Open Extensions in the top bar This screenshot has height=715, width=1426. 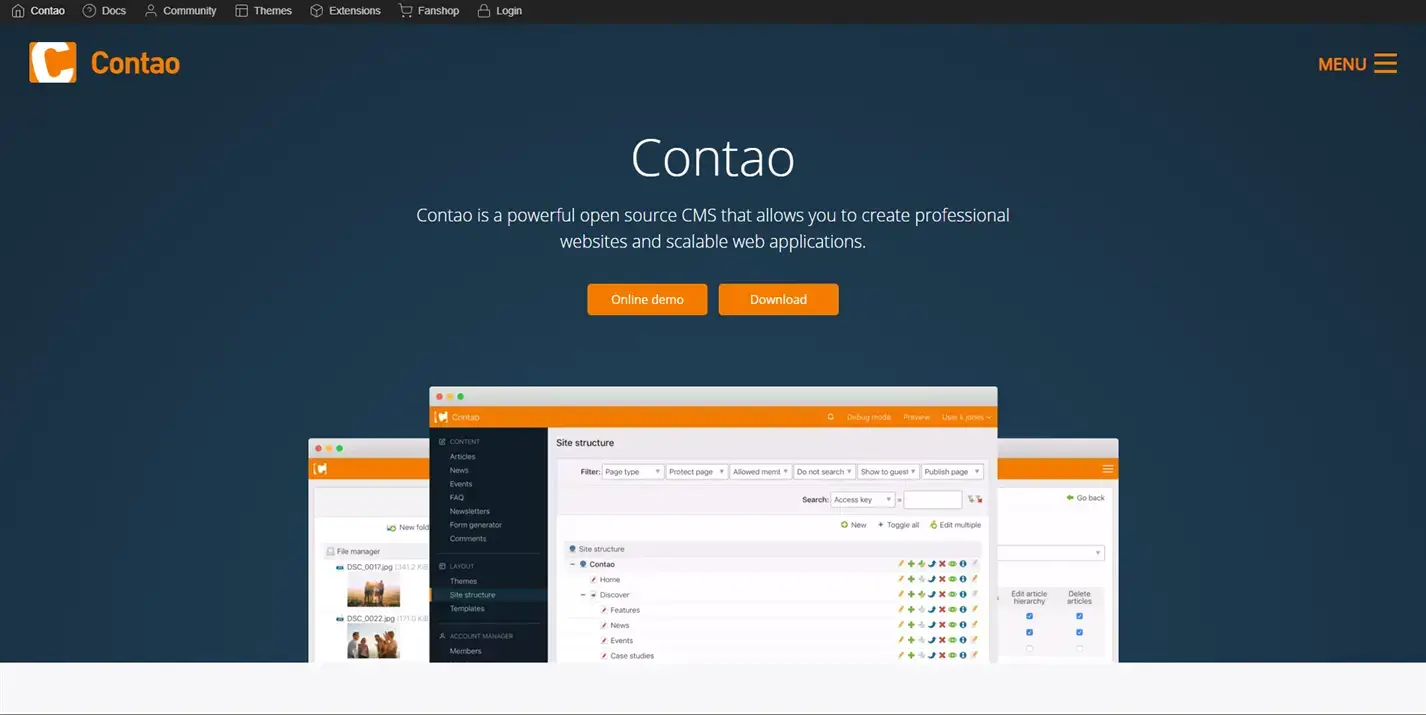pyautogui.click(x=345, y=11)
